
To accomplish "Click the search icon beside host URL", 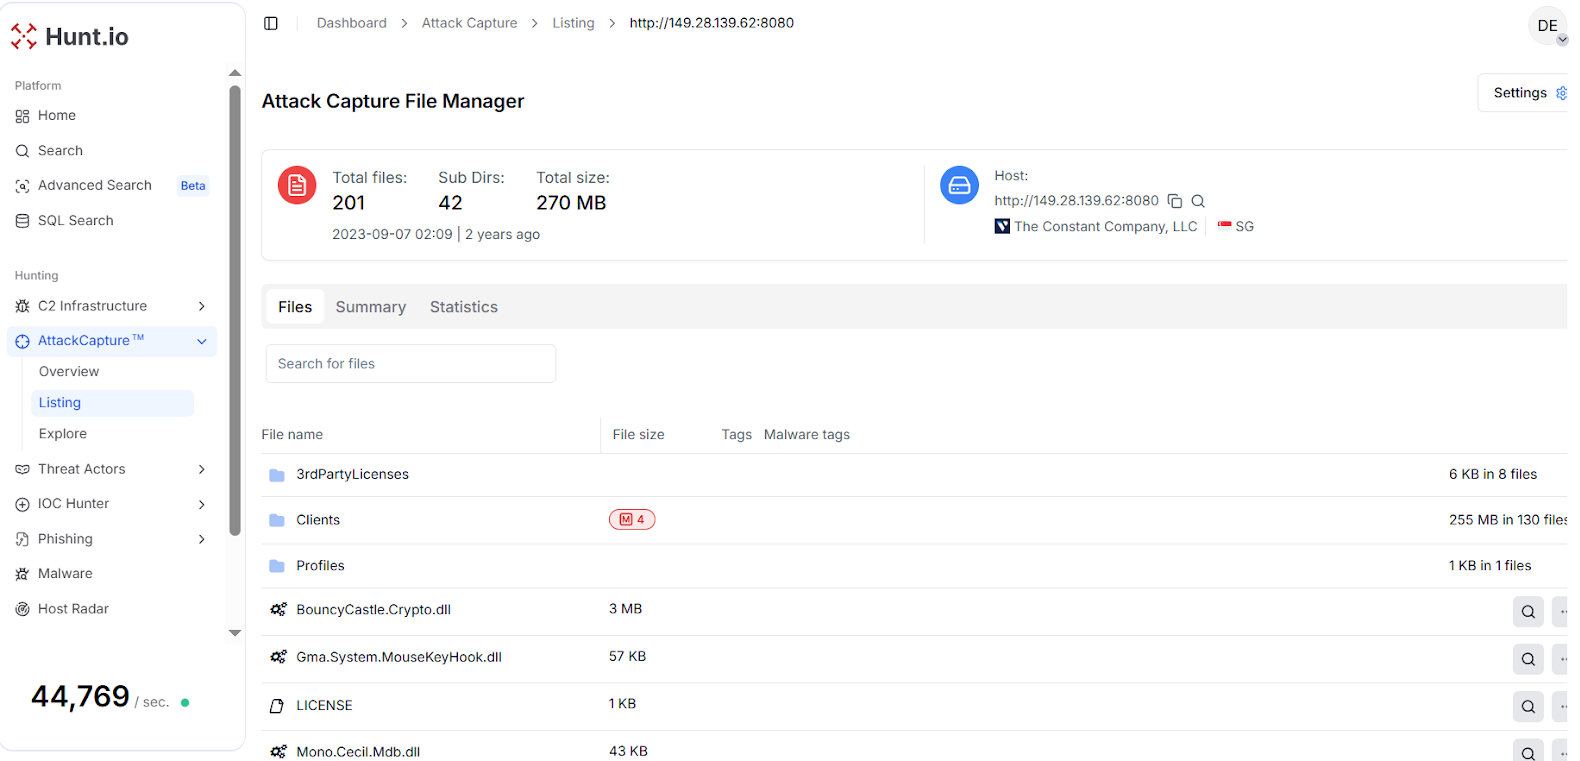I will (x=1198, y=201).
